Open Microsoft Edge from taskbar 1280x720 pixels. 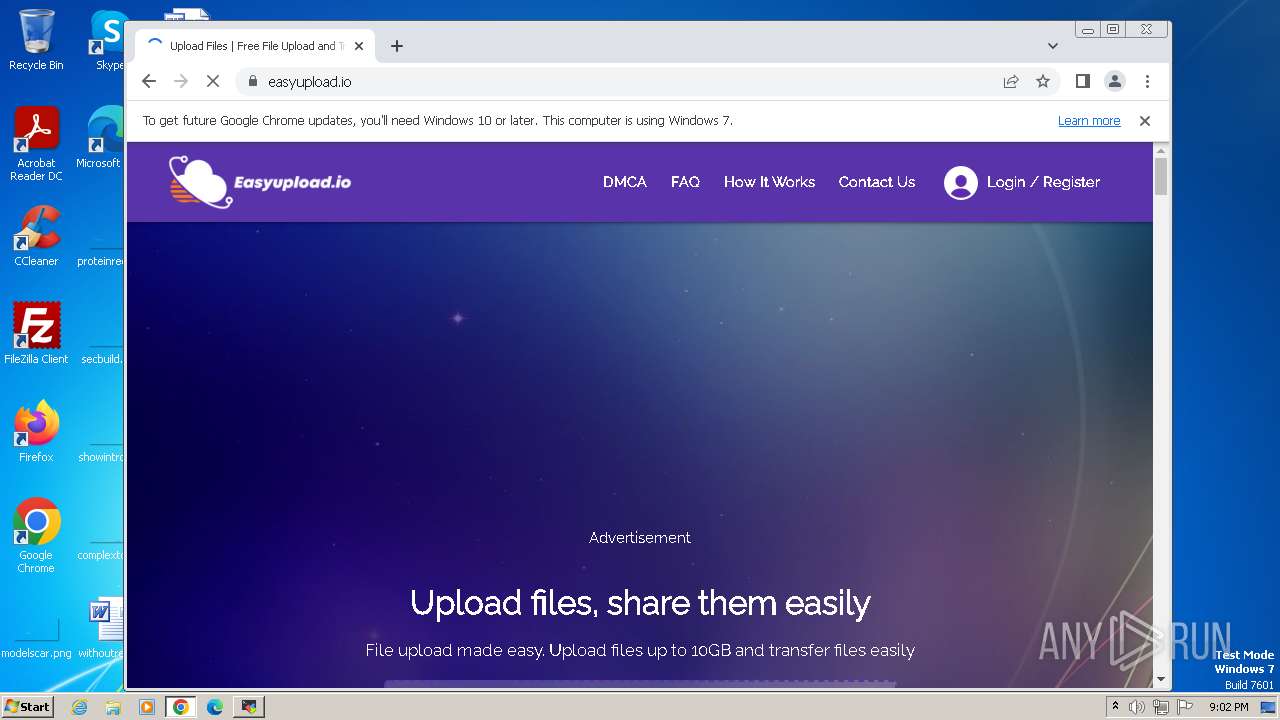215,707
